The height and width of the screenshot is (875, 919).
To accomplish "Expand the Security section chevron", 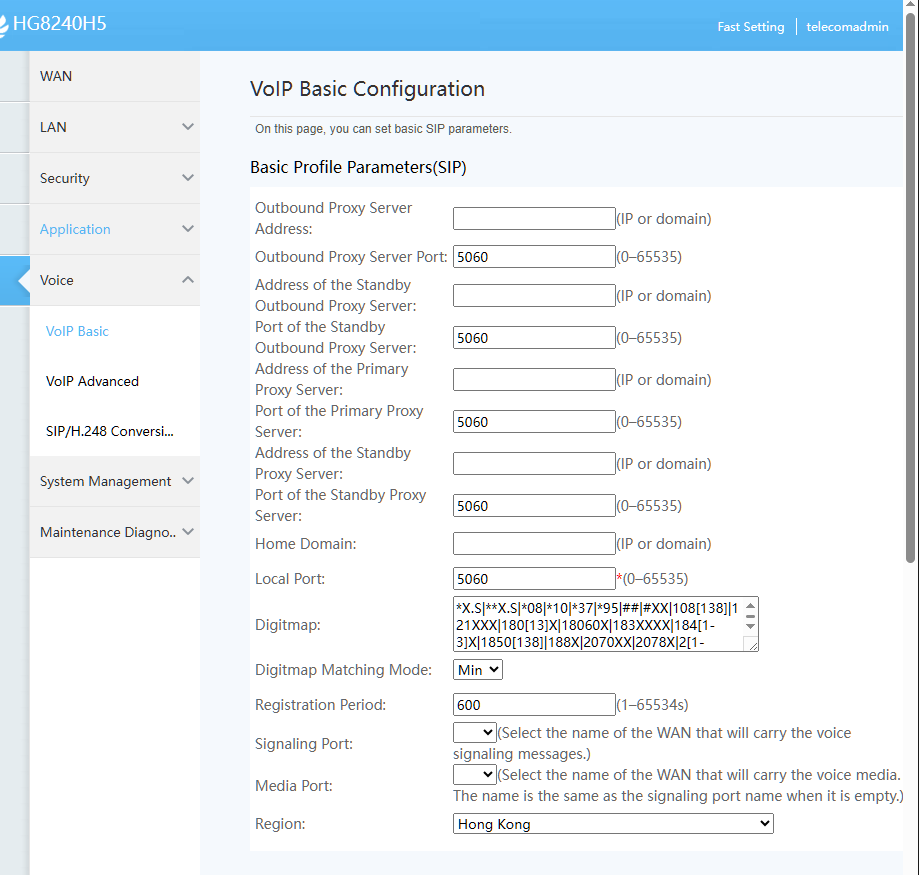I will [x=188, y=178].
